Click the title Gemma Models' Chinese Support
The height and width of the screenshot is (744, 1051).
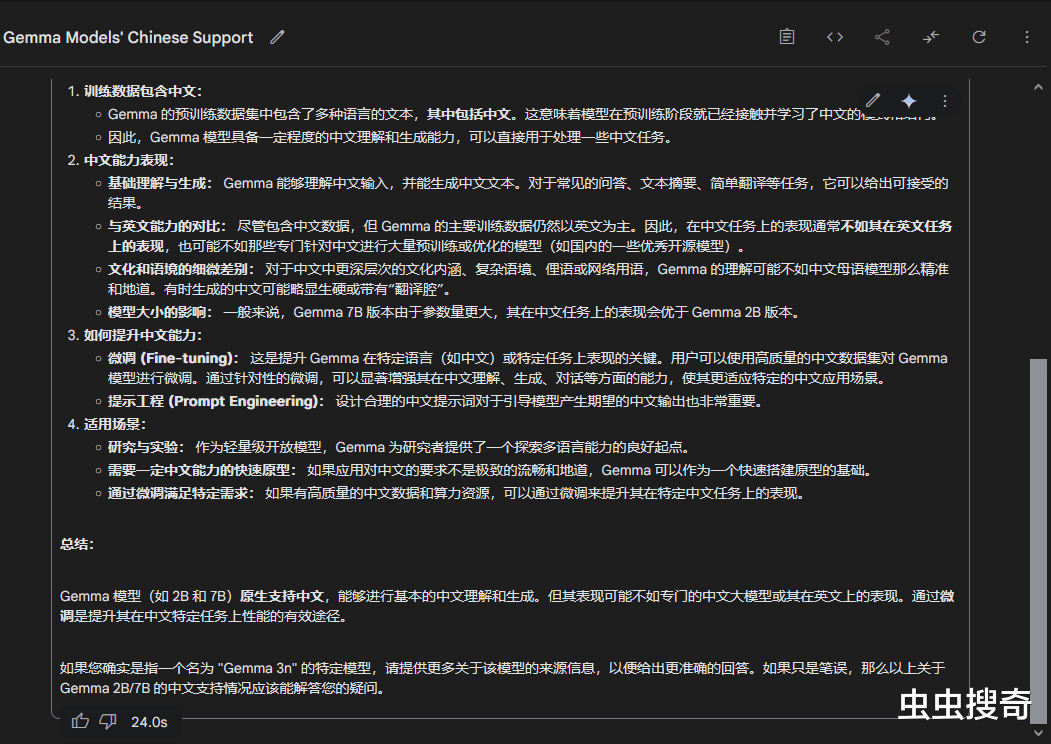click(x=128, y=38)
